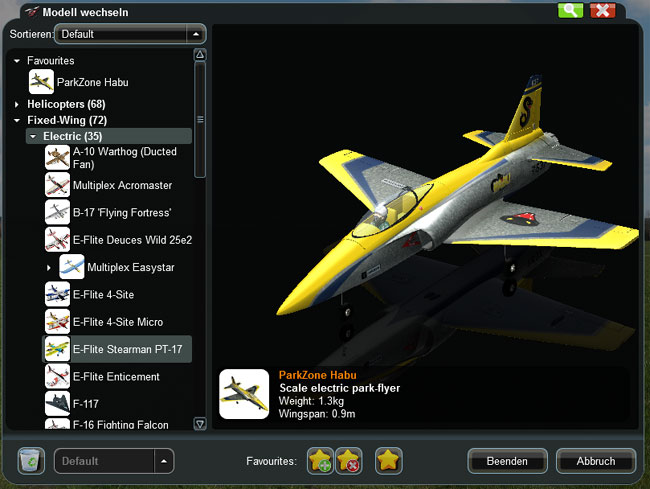Click the E-Flite 4-Site thumbnail icon

pyautogui.click(x=57, y=294)
